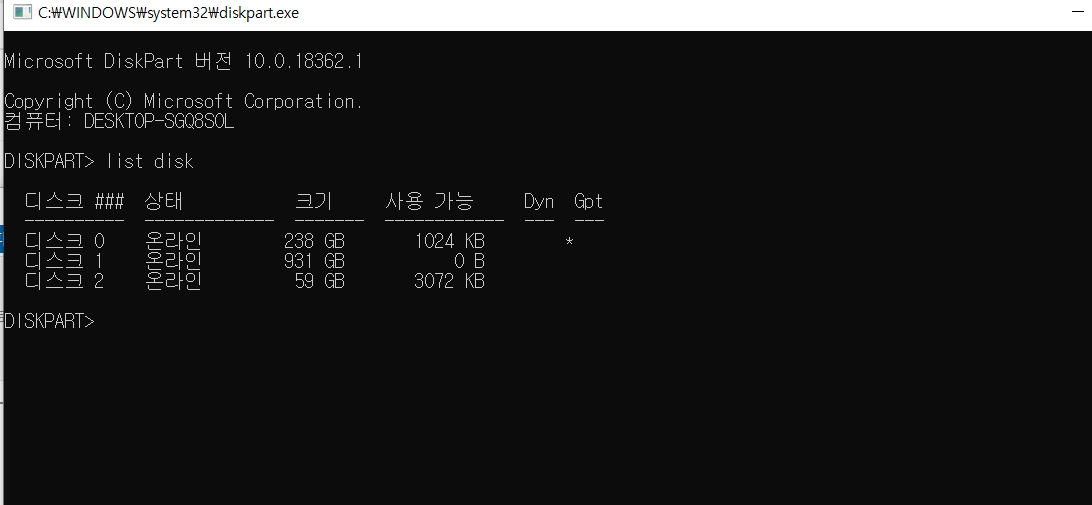Viewport: 1092px width, 505px height.
Task: Click the 'Dyn' column header
Action: 539,202
